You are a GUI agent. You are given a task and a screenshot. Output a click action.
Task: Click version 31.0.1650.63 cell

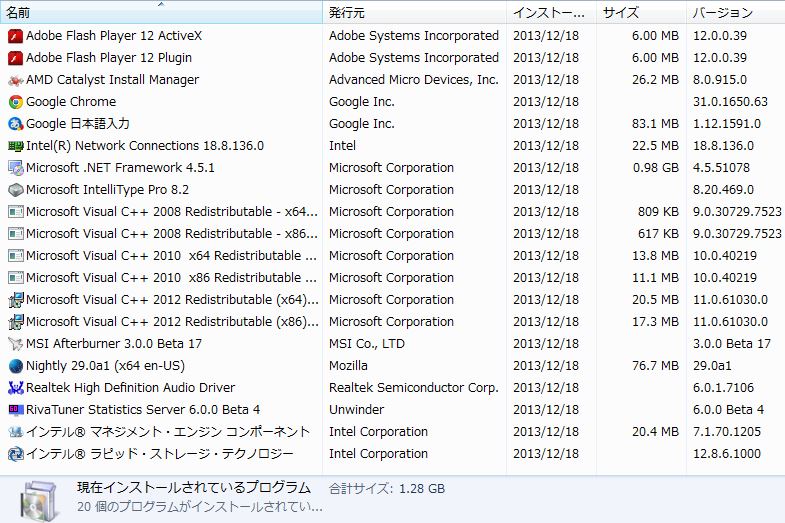(x=730, y=102)
